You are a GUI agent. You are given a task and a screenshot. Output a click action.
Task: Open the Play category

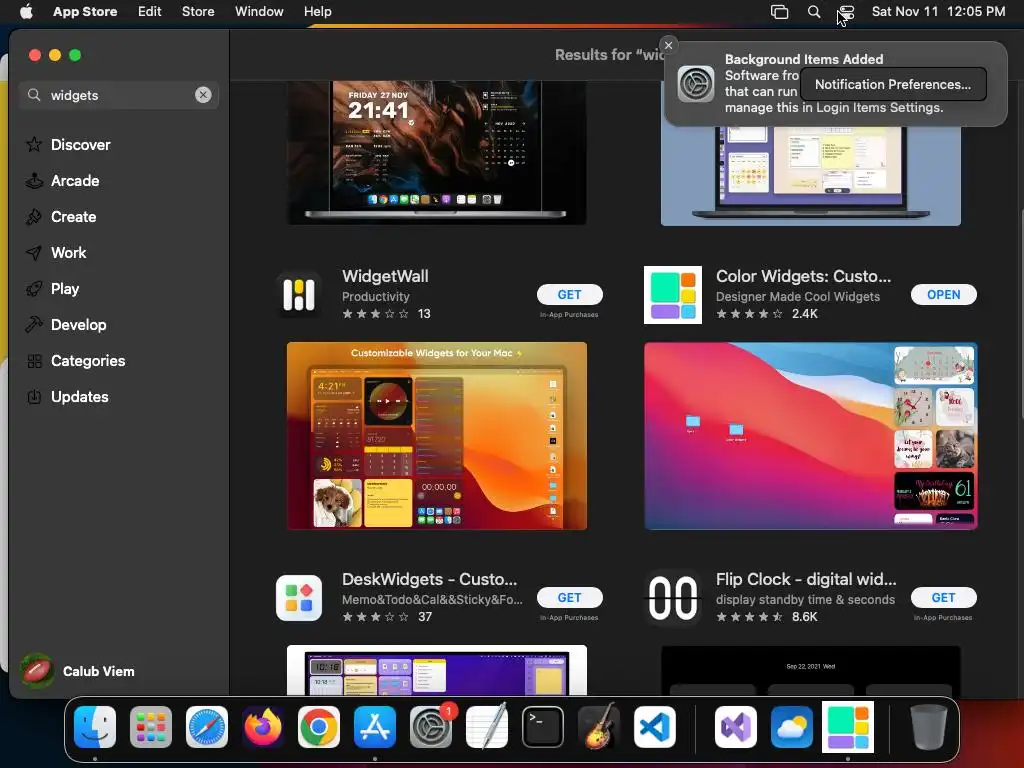click(53, 288)
